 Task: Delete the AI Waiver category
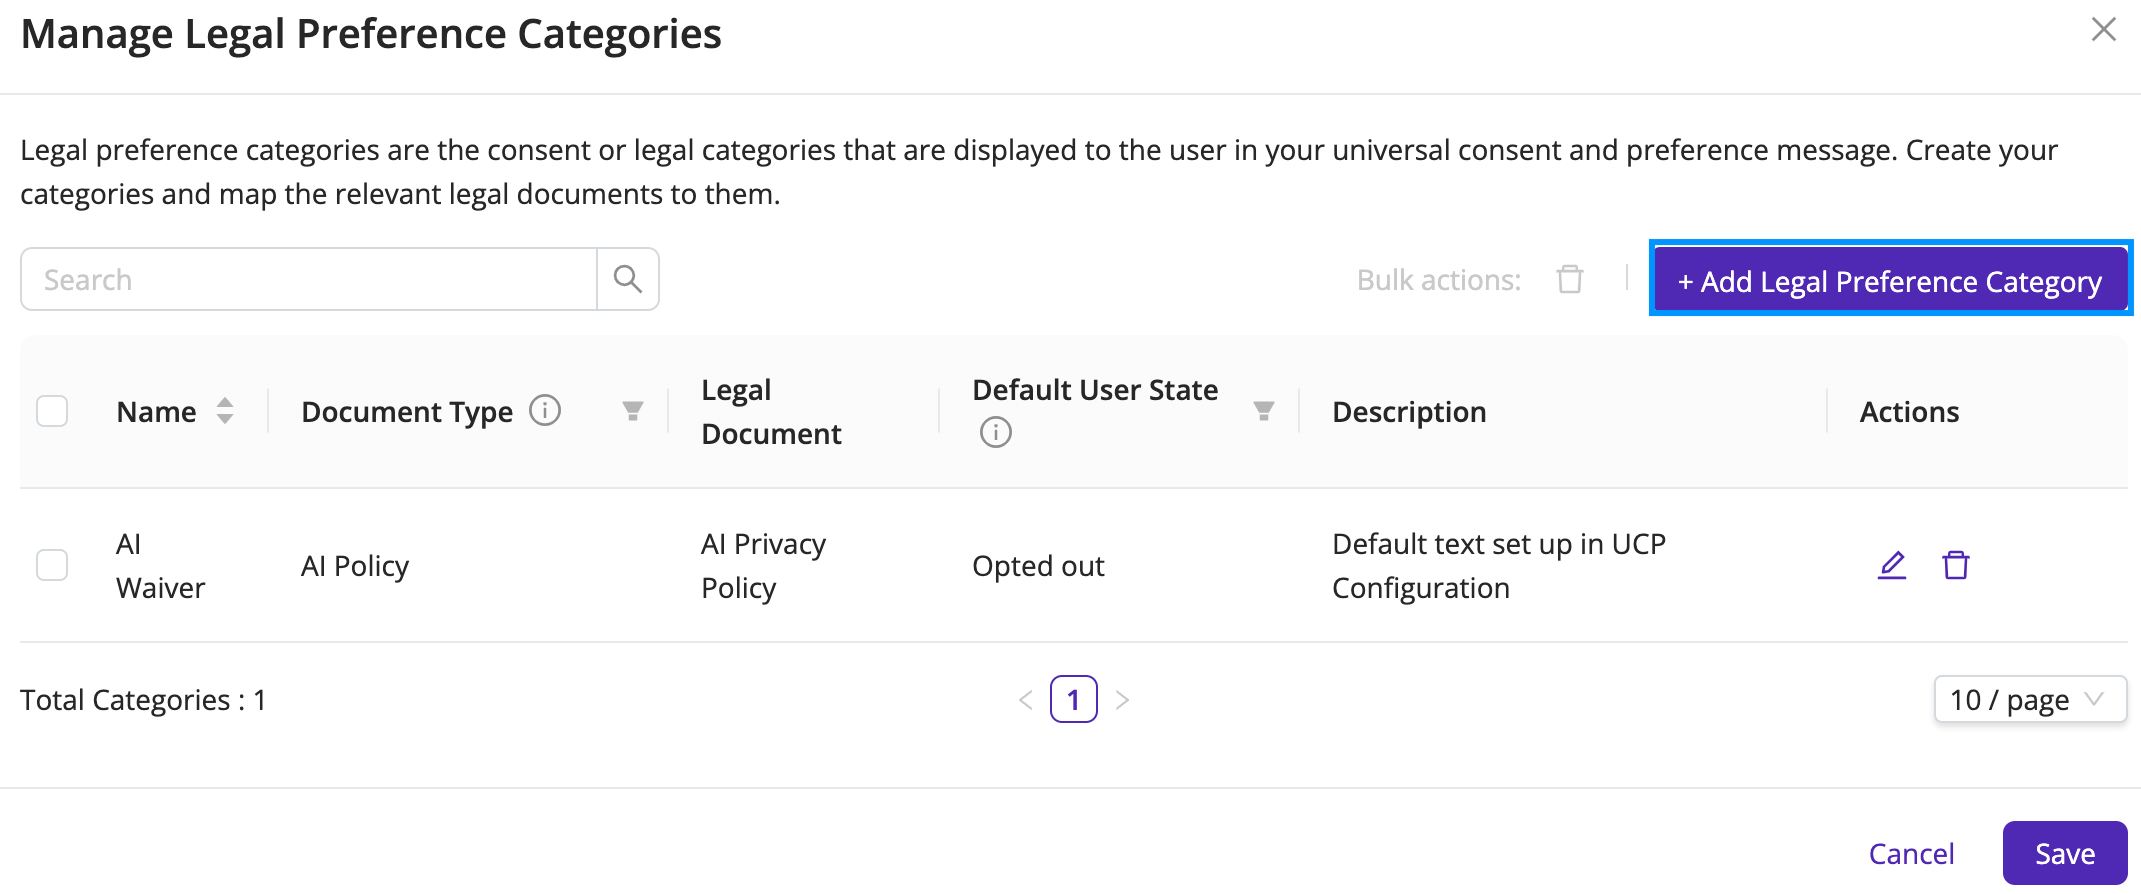click(1956, 565)
